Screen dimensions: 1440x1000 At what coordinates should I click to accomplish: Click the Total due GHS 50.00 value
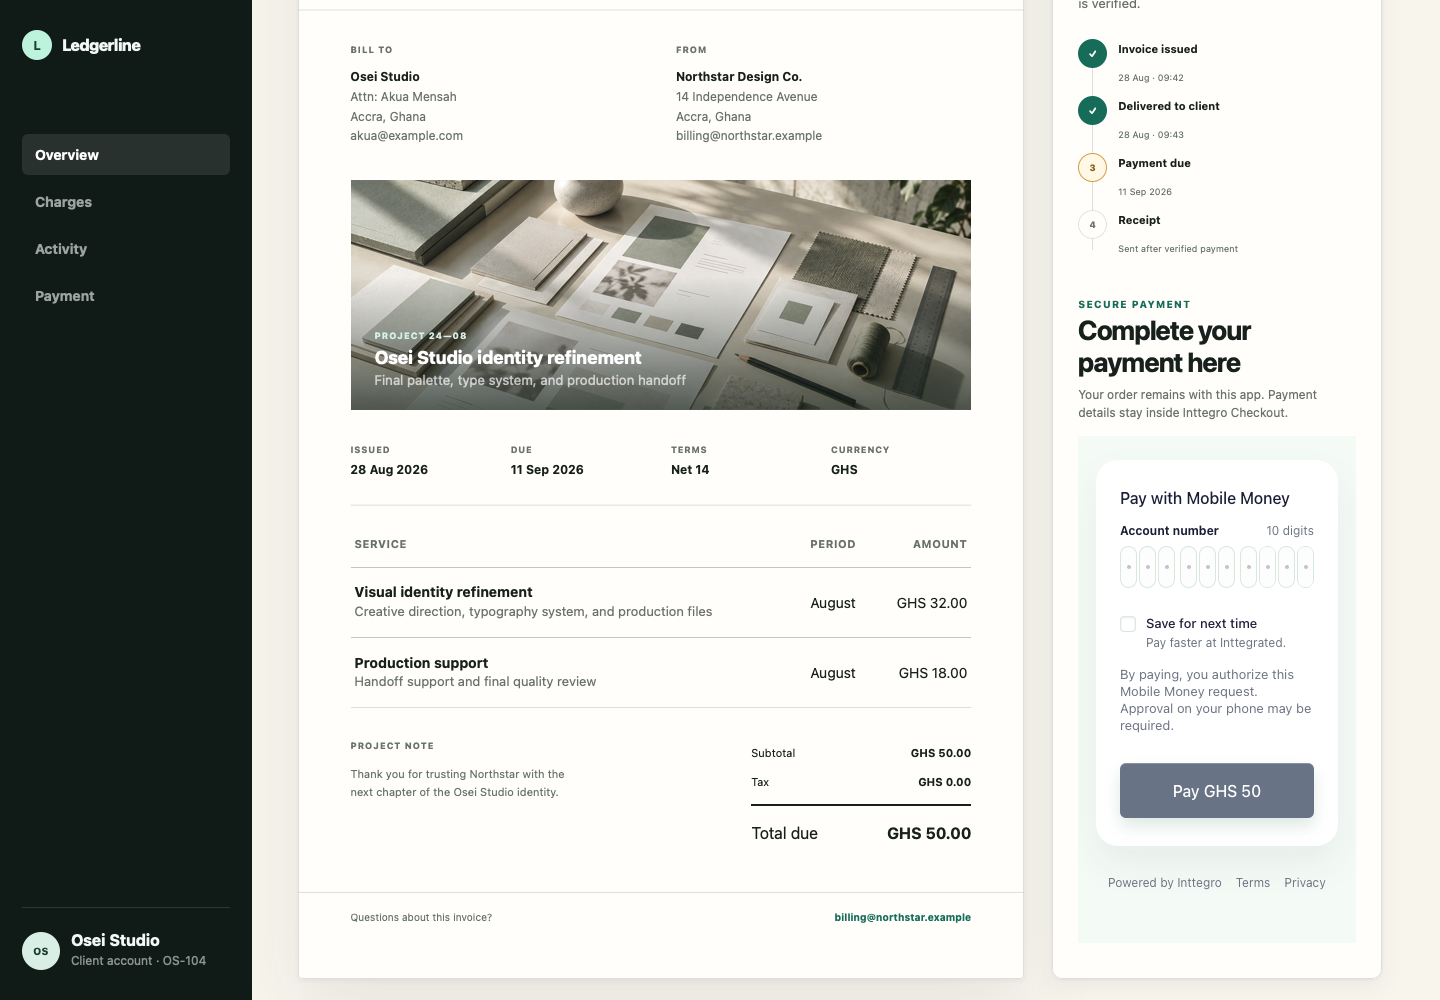click(929, 833)
